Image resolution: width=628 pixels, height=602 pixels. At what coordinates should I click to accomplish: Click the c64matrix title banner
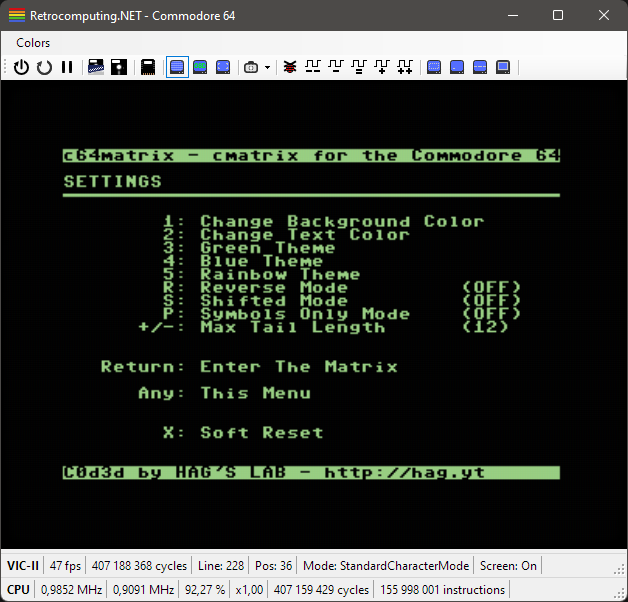[311, 155]
